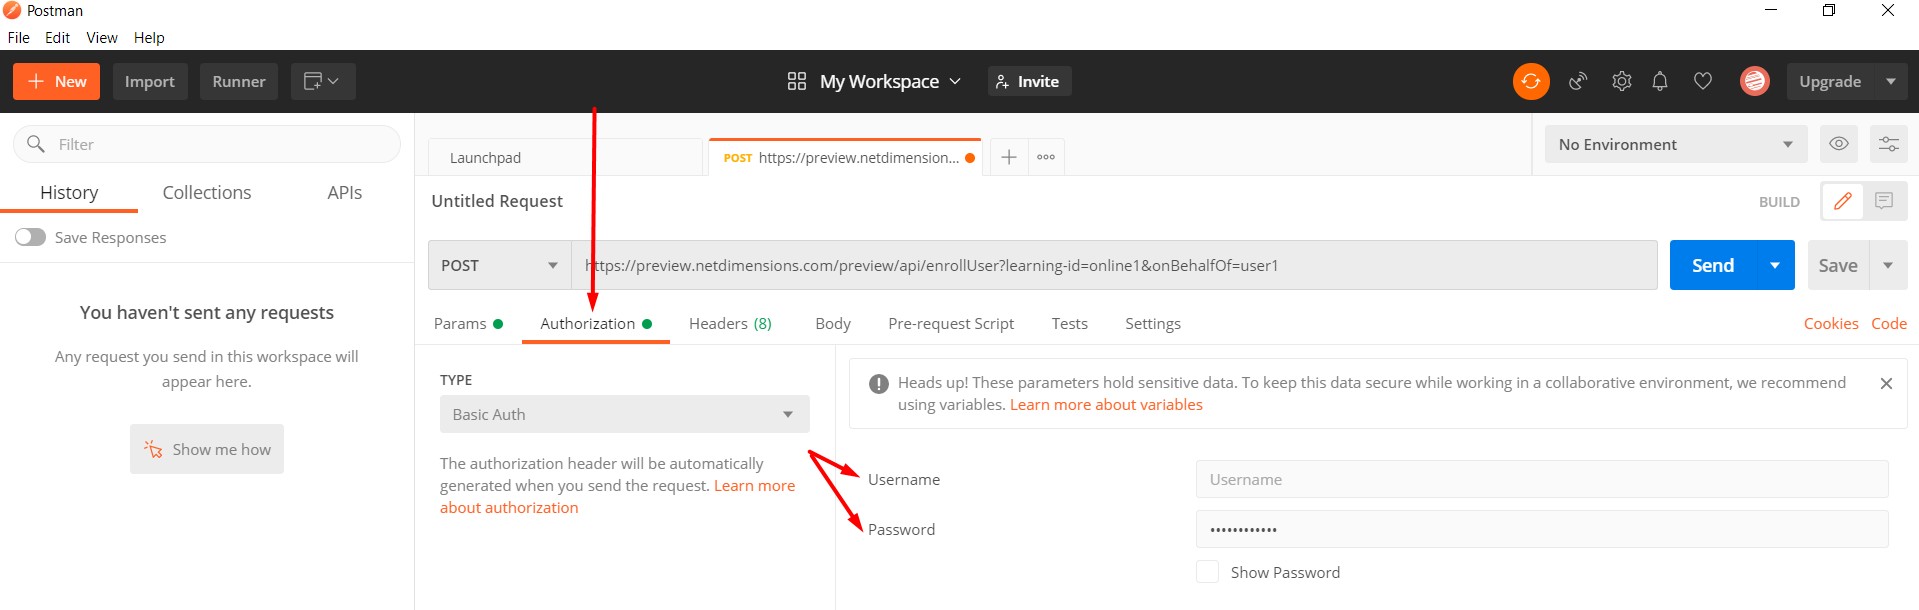Screen dimensions: 1919x610
Task: Open the Basic Auth type dropdown
Action: [625, 414]
